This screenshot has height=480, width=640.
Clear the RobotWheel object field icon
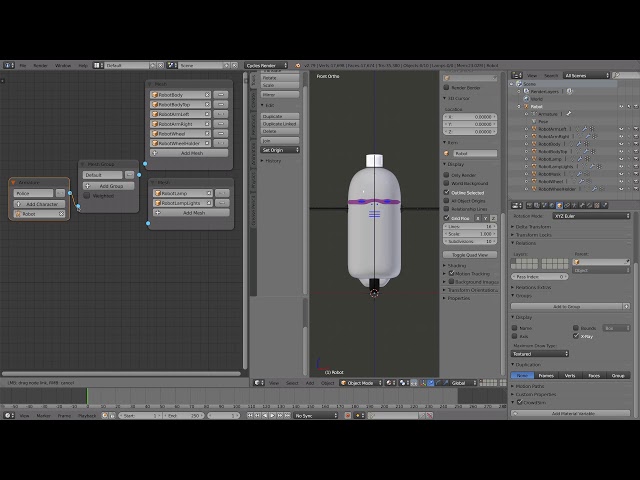207,133
